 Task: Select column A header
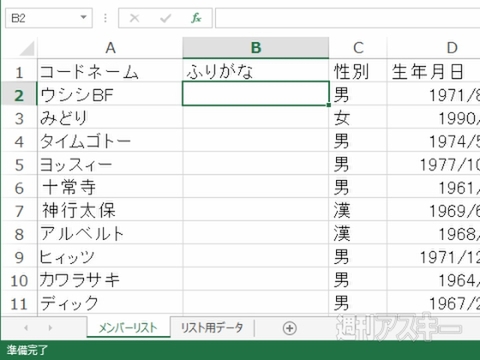[x=110, y=48]
